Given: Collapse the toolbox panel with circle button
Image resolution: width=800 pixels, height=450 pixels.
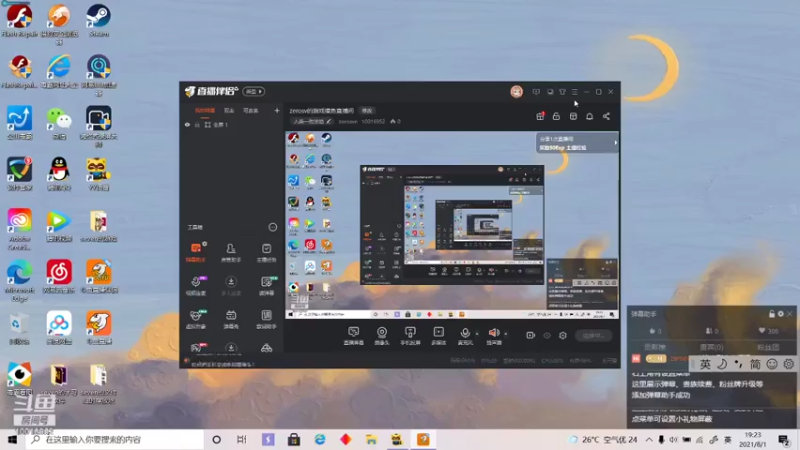Looking at the screenshot, I should [x=272, y=227].
